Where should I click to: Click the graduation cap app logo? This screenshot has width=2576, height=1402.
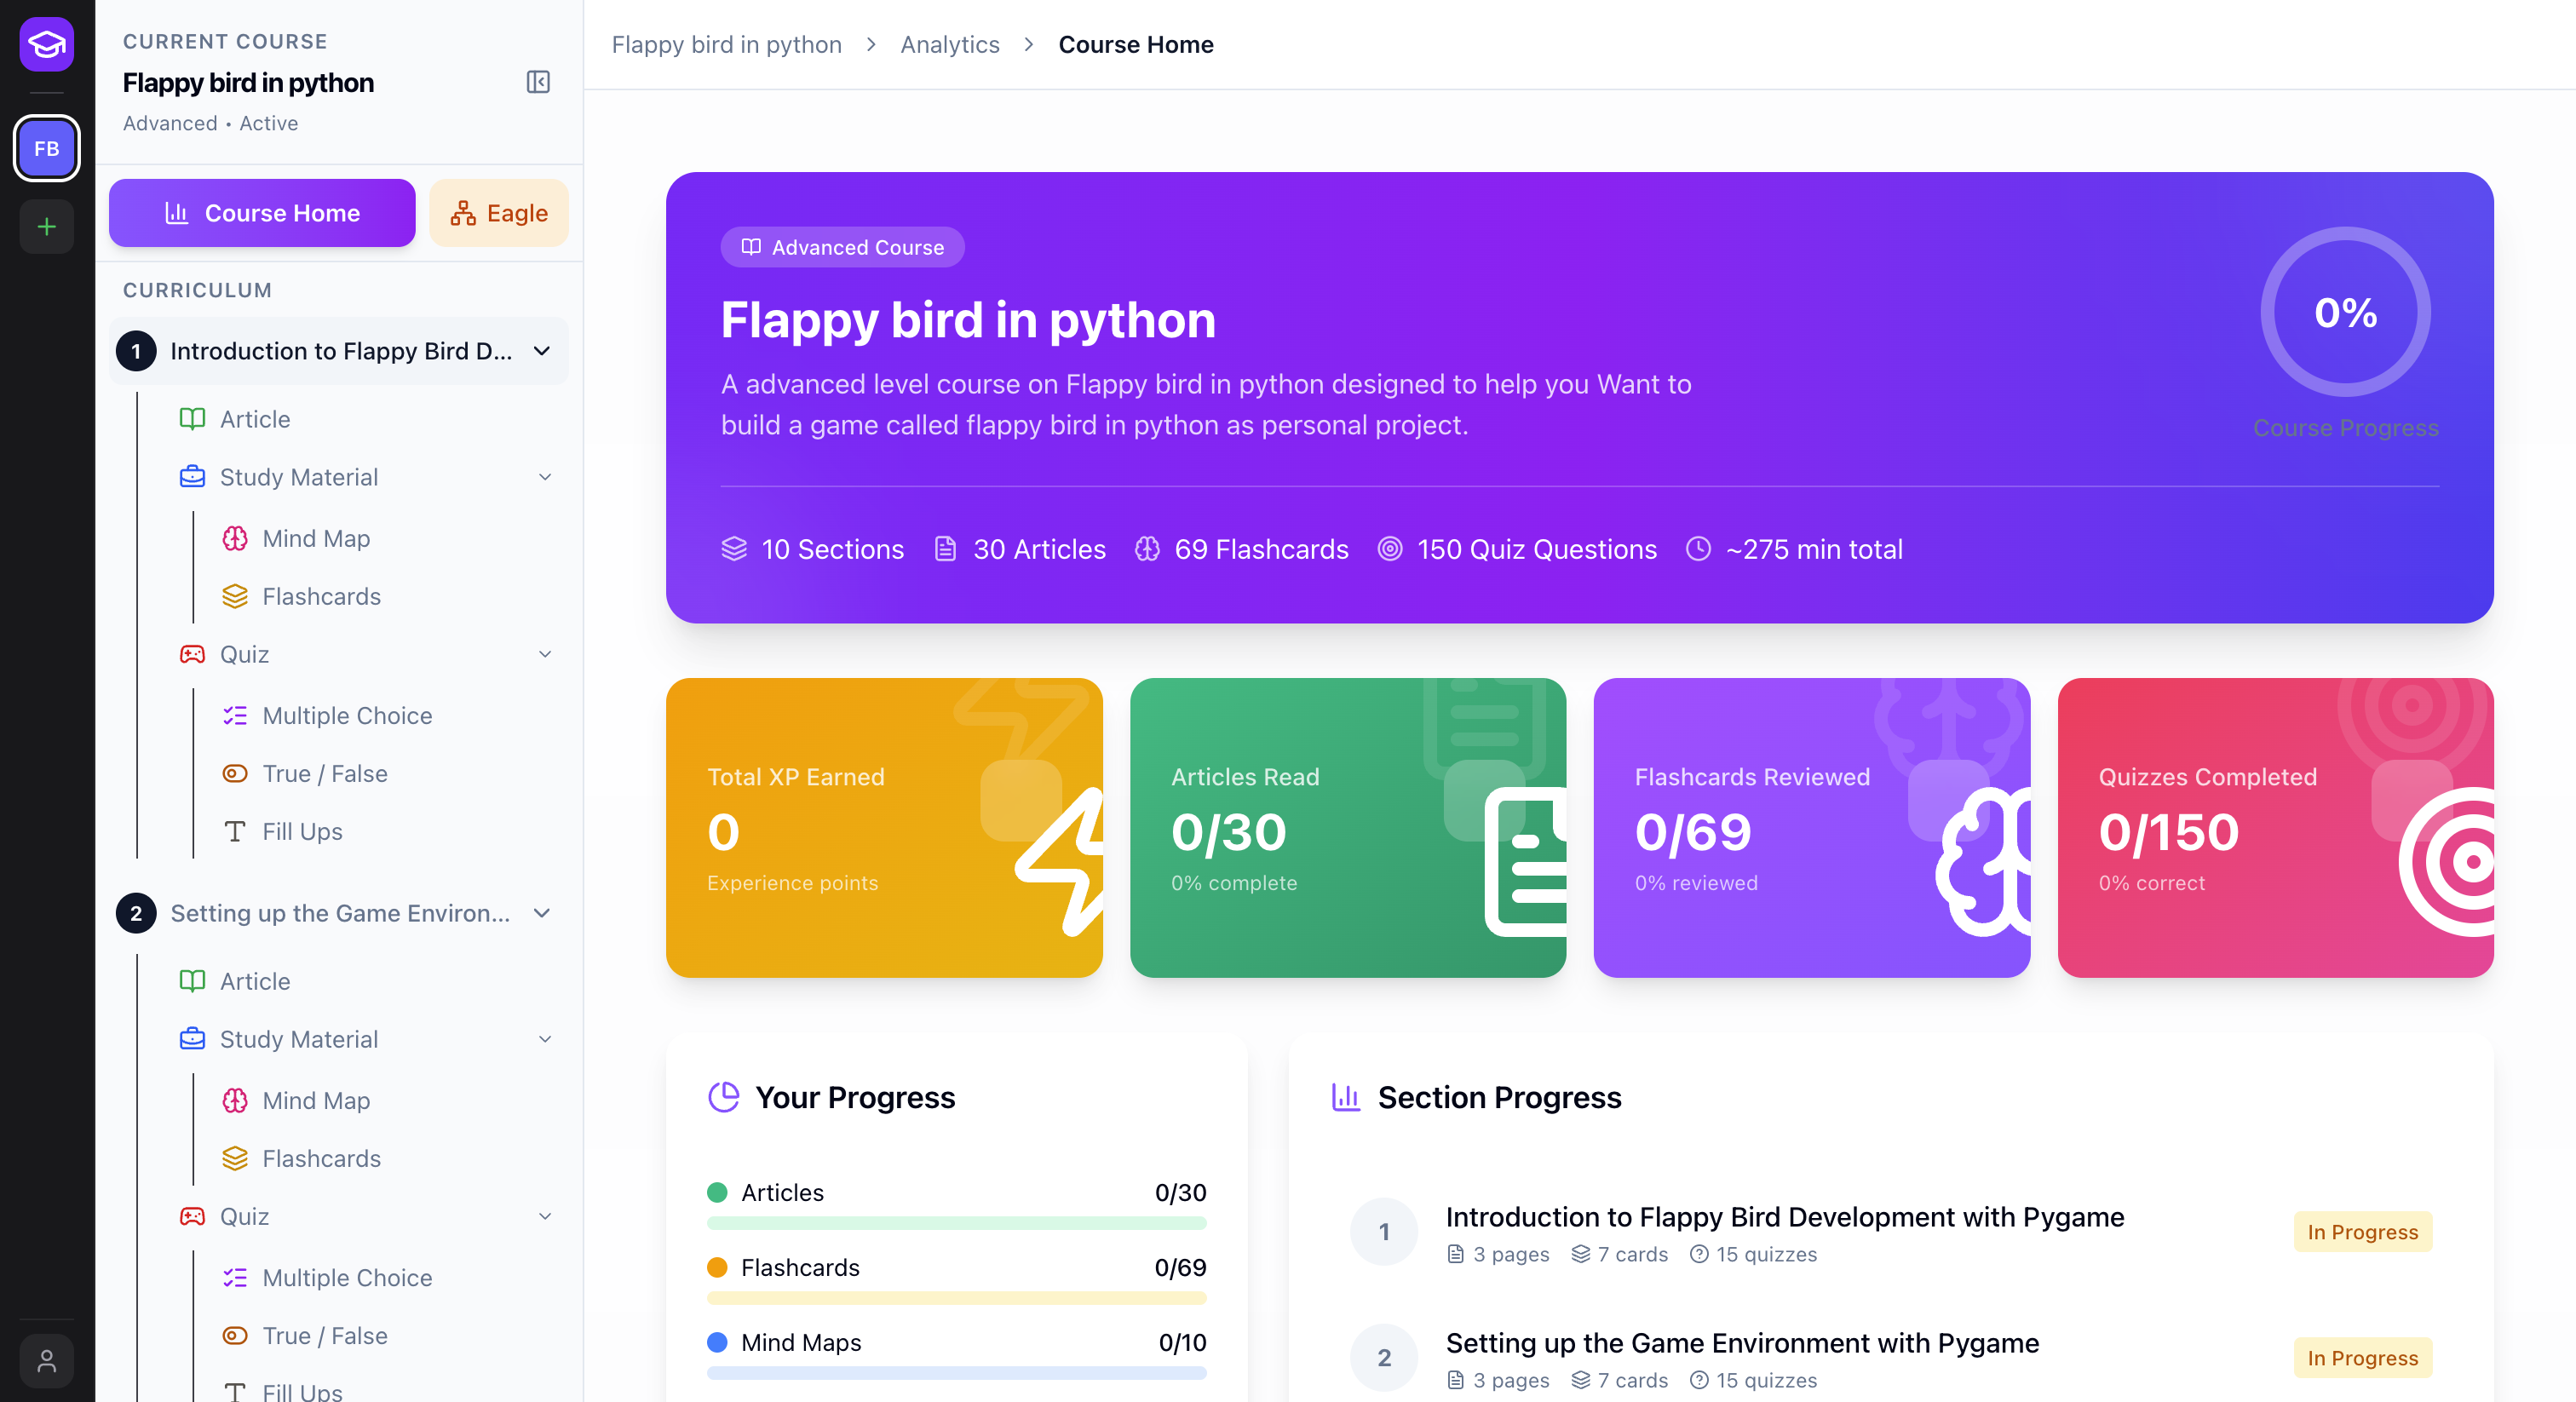click(x=46, y=44)
